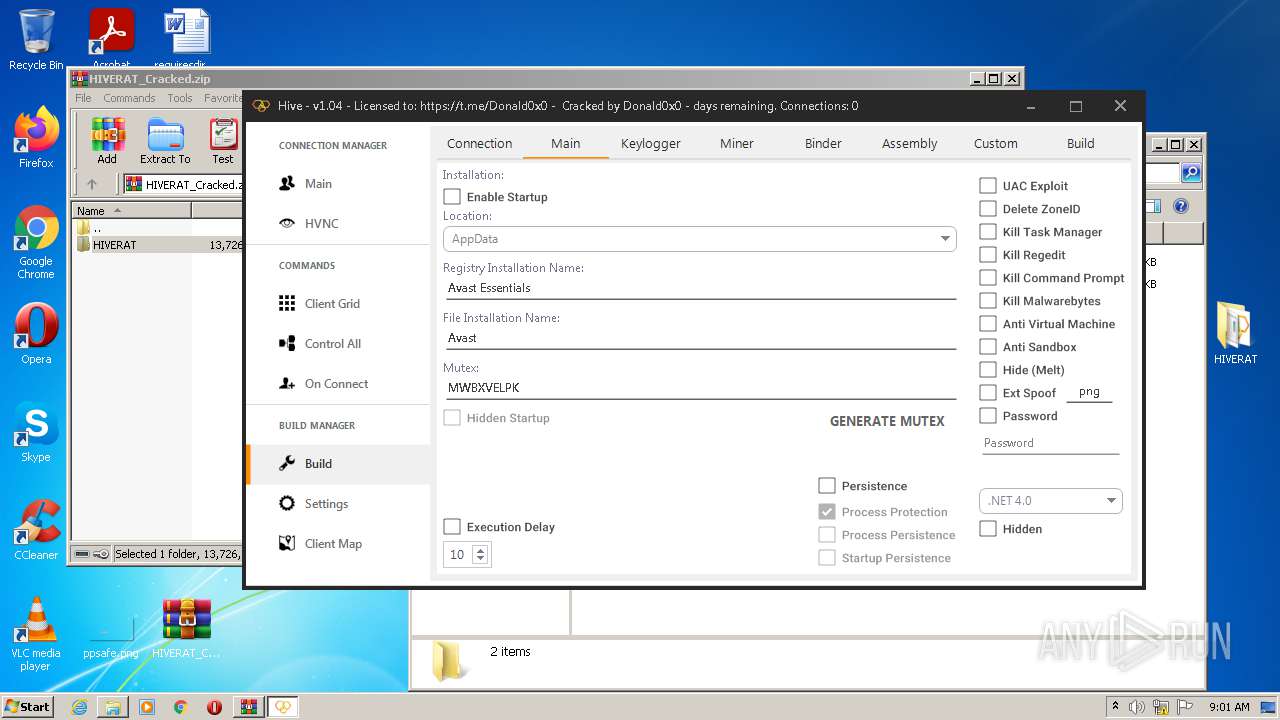Click the search icon in the Explorer window
The image size is (1280, 720).
(1191, 173)
